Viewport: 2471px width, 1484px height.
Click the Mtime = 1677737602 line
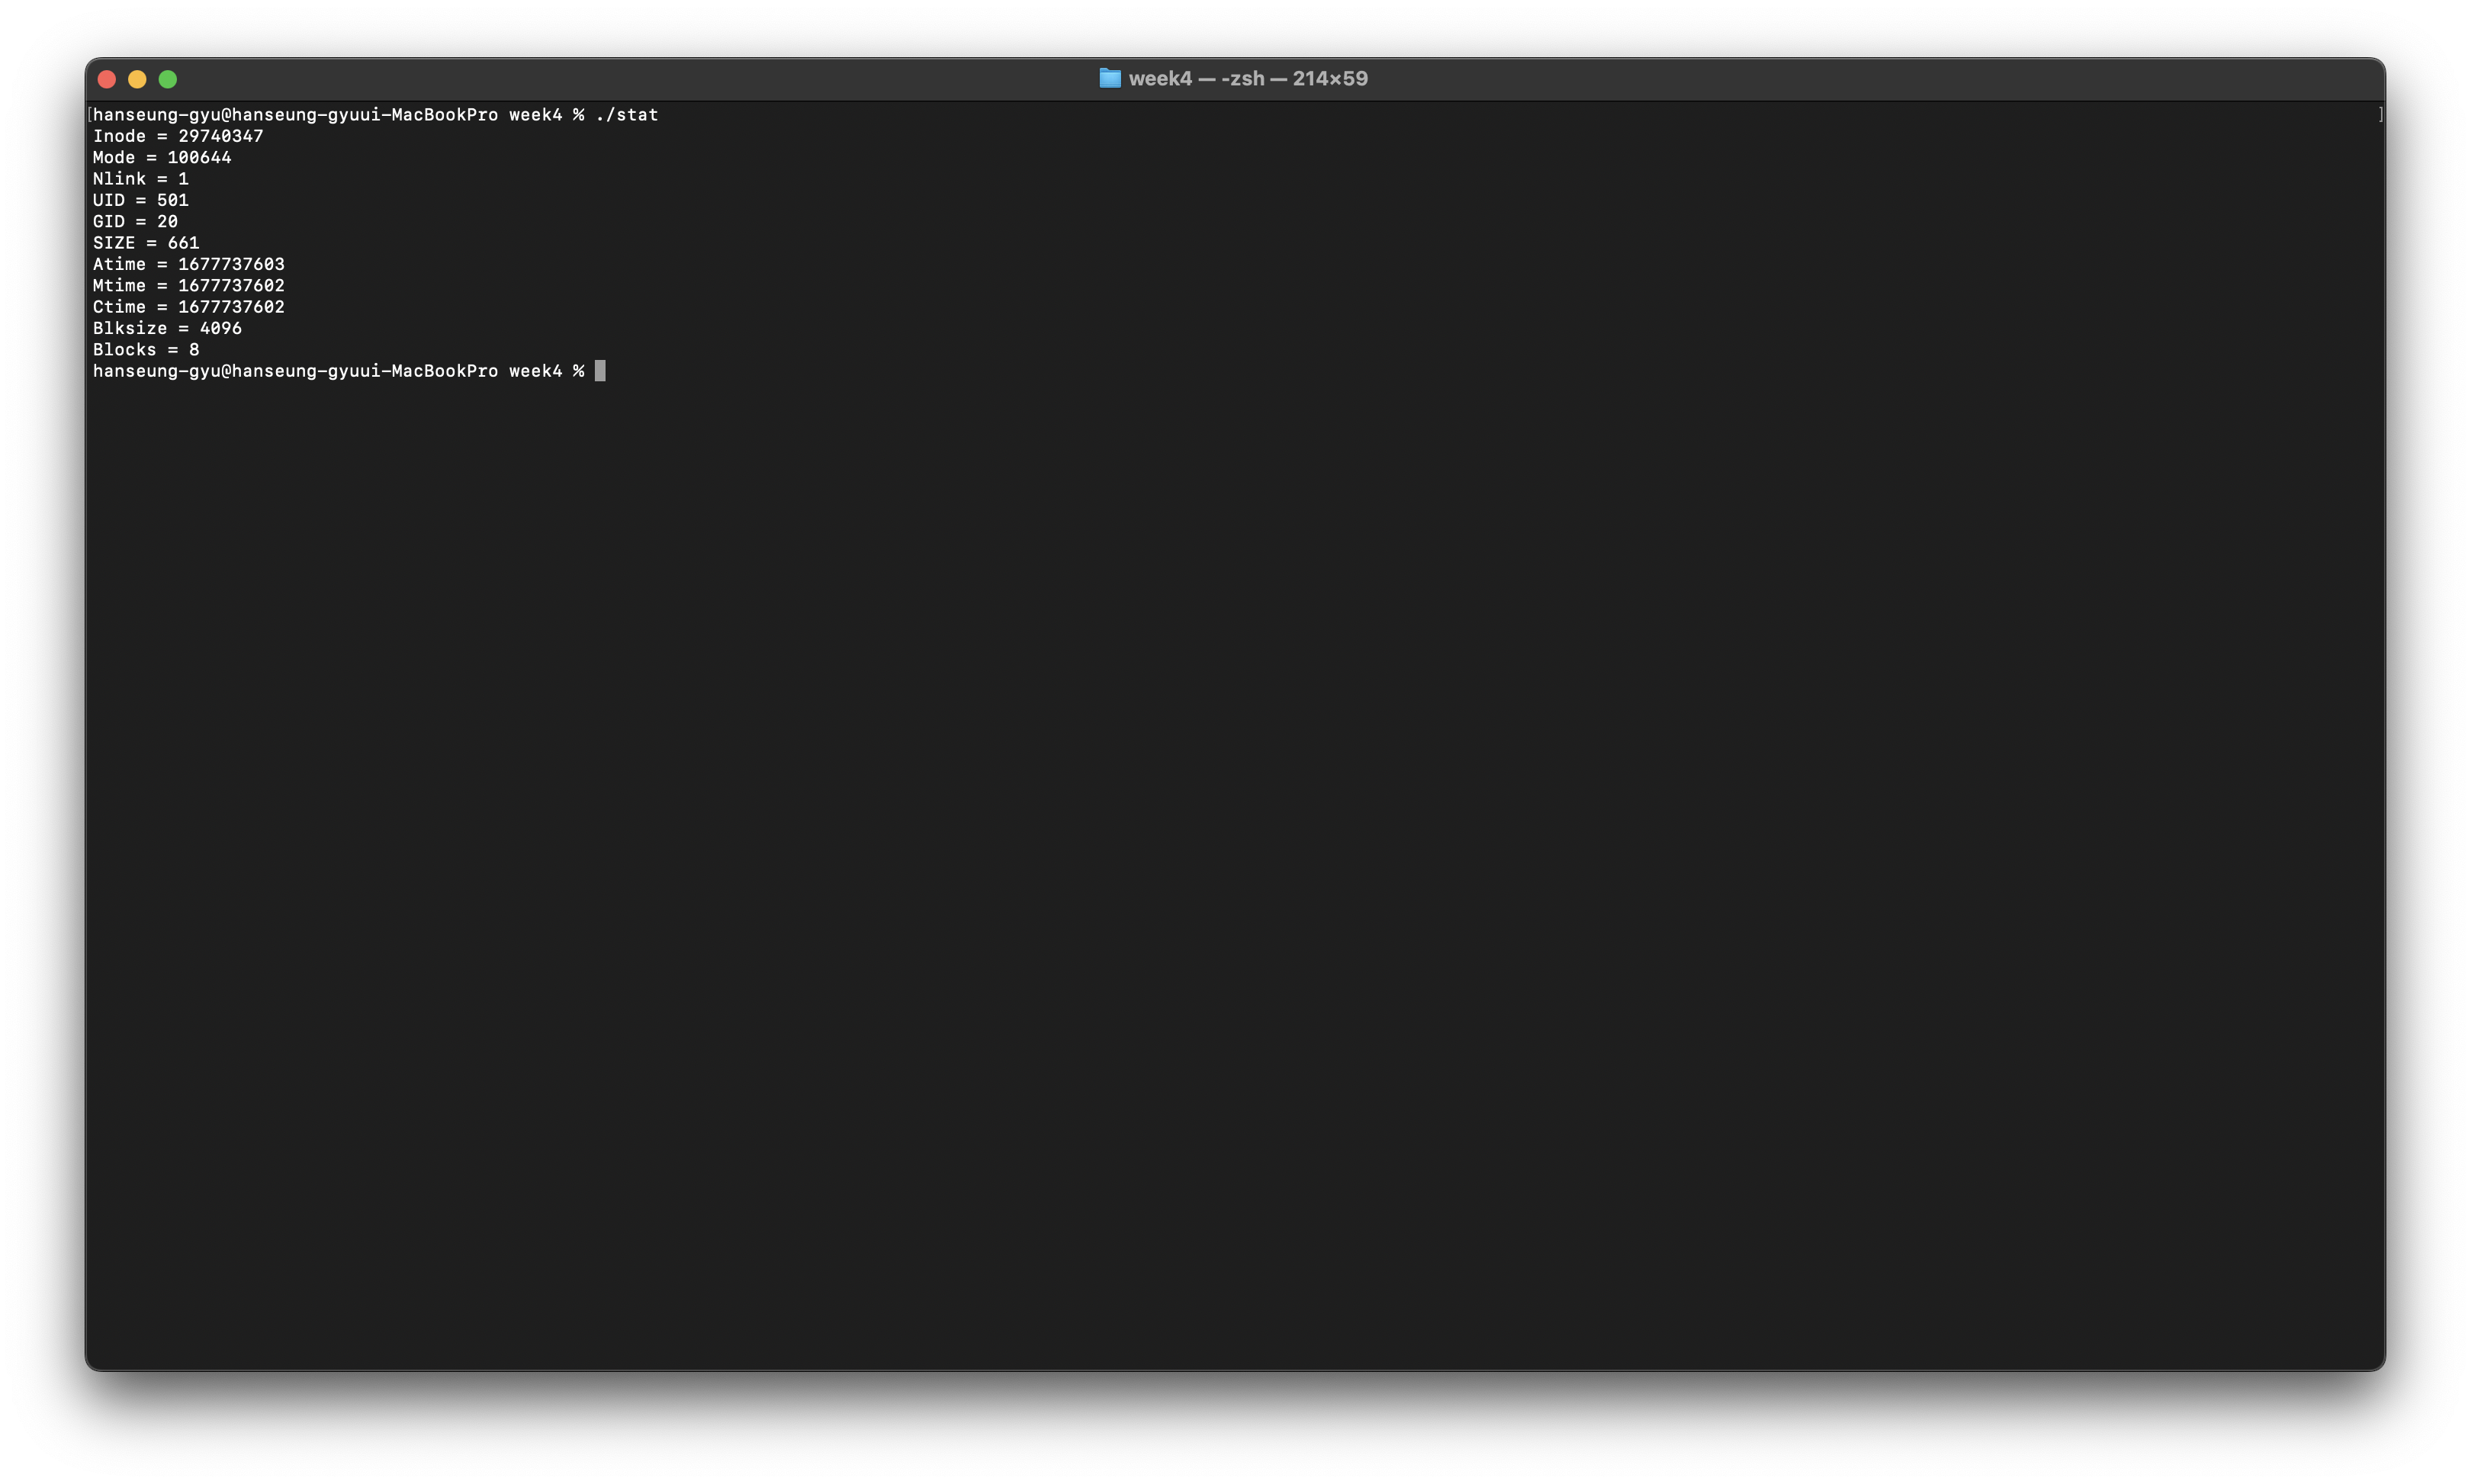point(188,286)
